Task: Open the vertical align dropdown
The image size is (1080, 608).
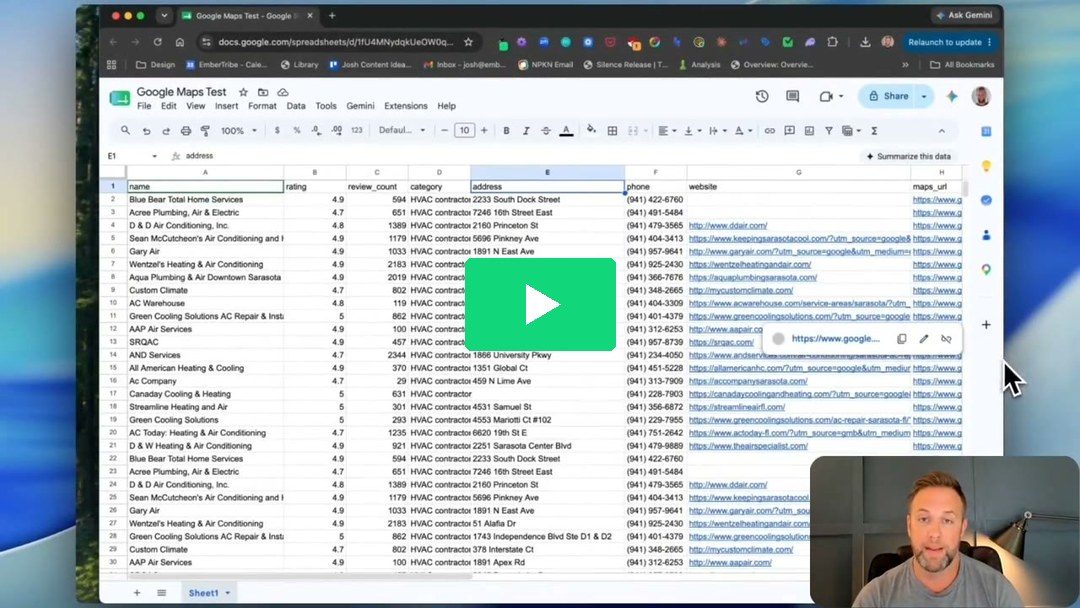Action: 692,131
